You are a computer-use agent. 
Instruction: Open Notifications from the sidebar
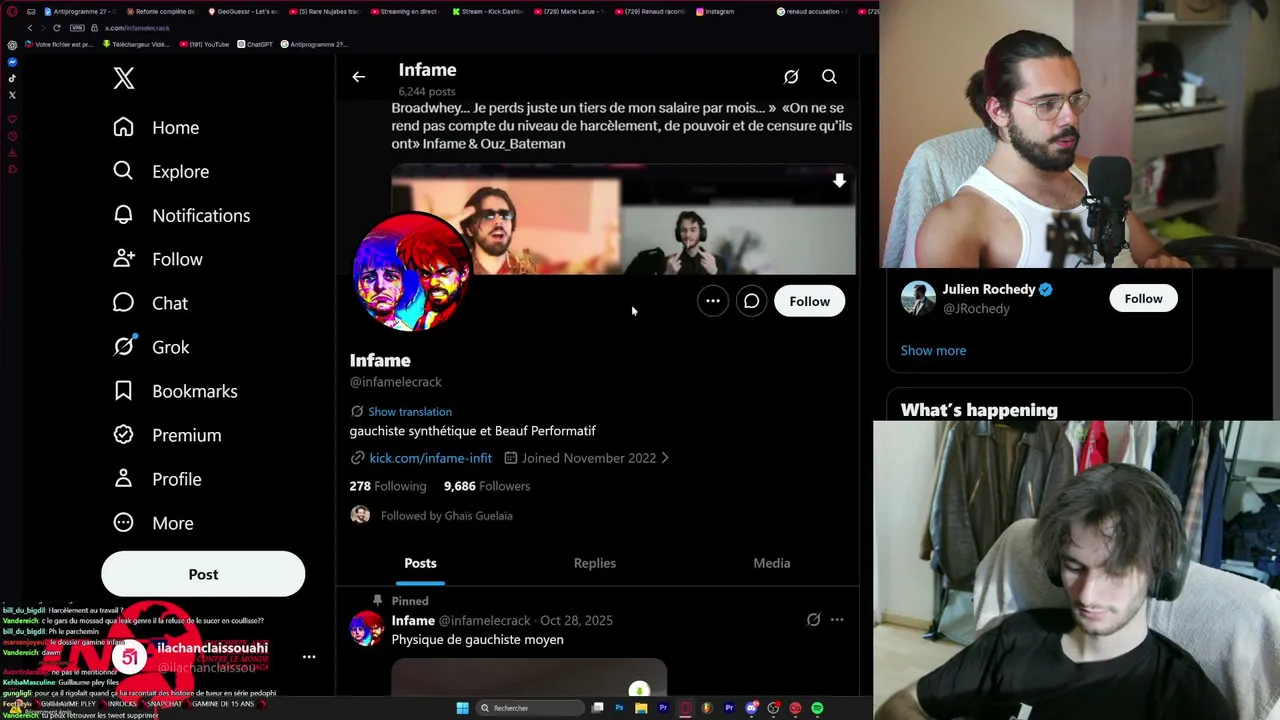pyautogui.click(x=181, y=215)
